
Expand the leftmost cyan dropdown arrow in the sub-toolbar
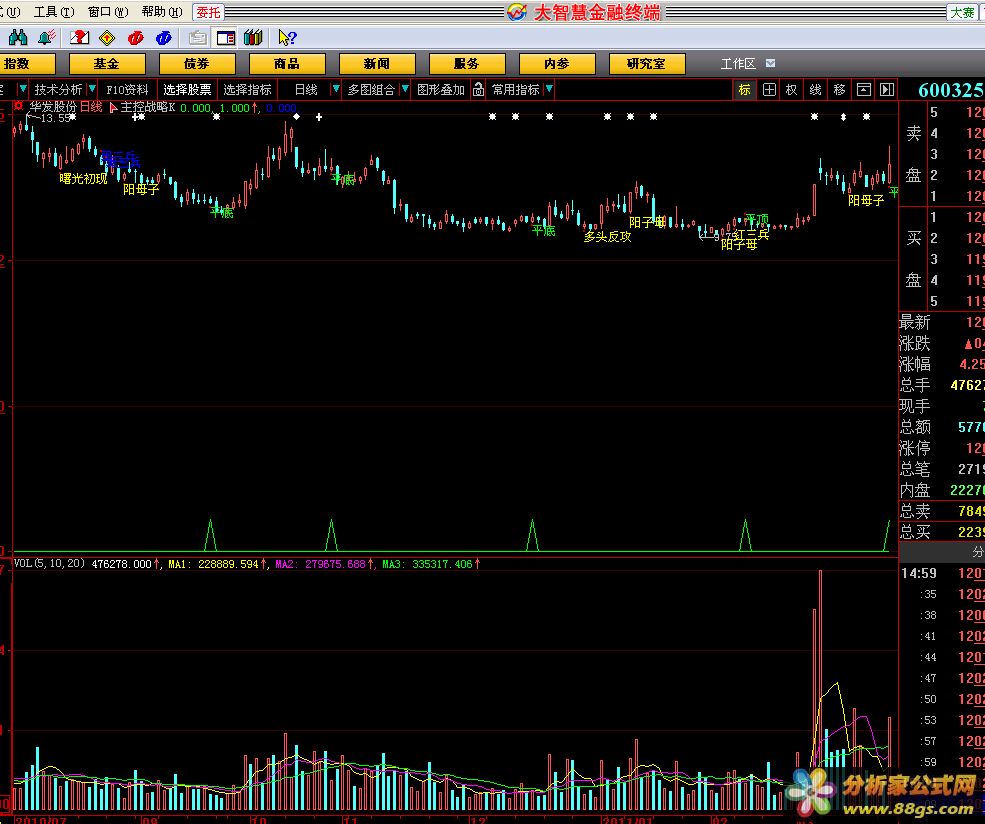tap(23, 89)
